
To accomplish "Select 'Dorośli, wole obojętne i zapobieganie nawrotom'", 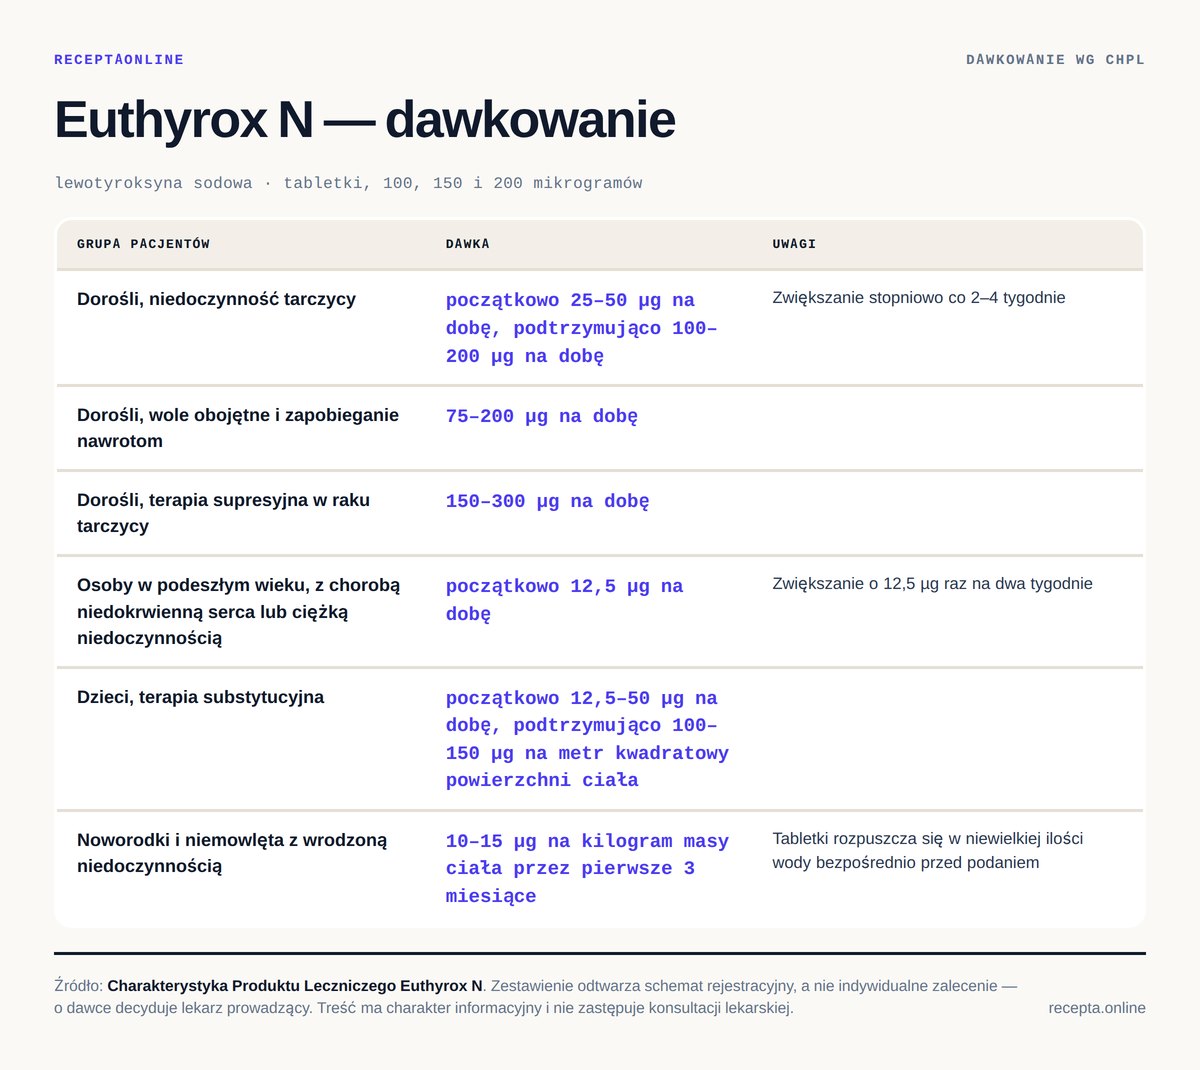I will (x=238, y=428).
